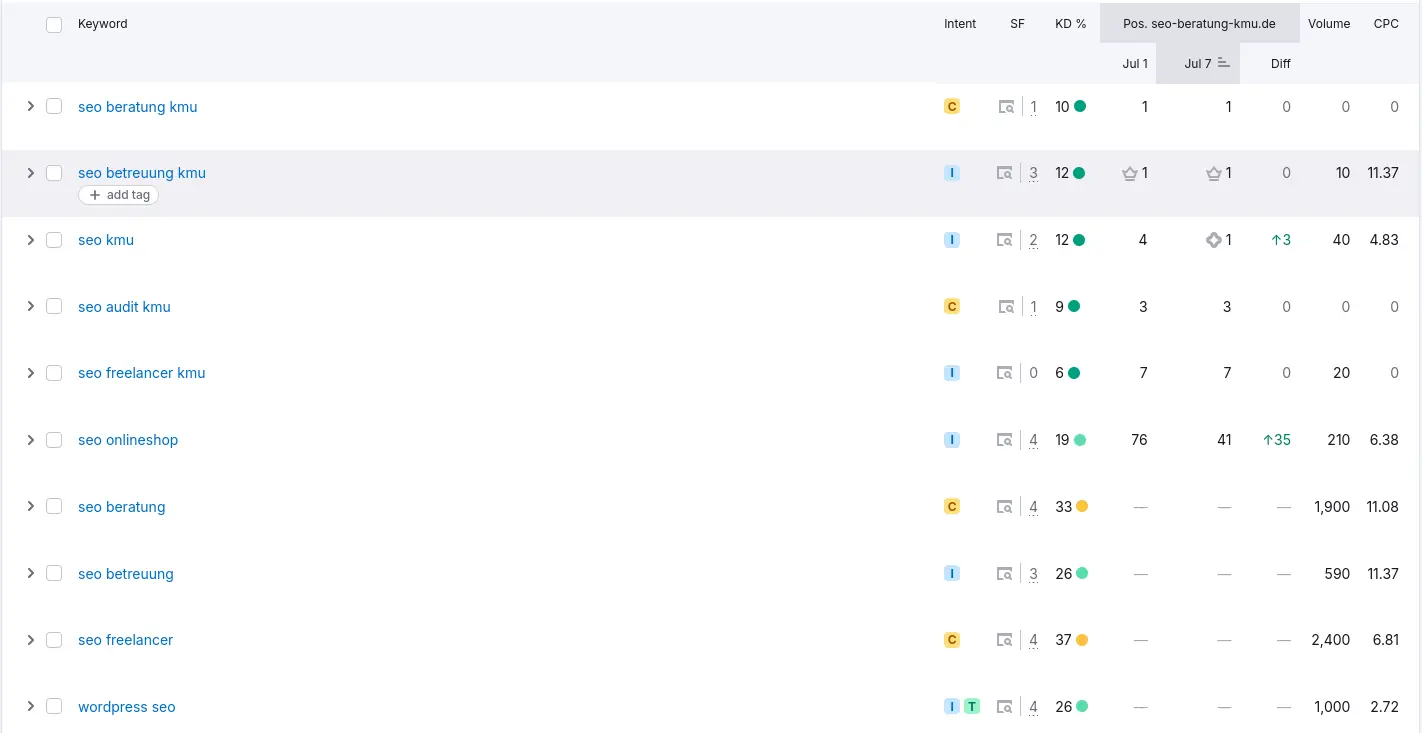Image resolution: width=1422 pixels, height=733 pixels.
Task: Click Commercial intent badge for seo freelancer row
Action: click(952, 640)
